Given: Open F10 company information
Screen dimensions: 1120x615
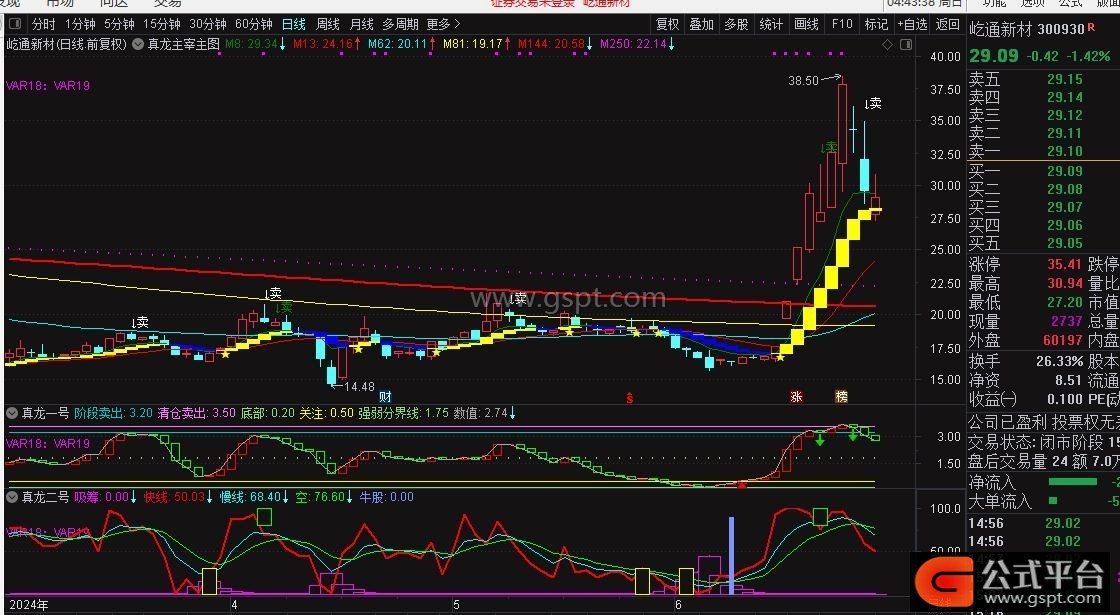Looking at the screenshot, I should point(842,24).
